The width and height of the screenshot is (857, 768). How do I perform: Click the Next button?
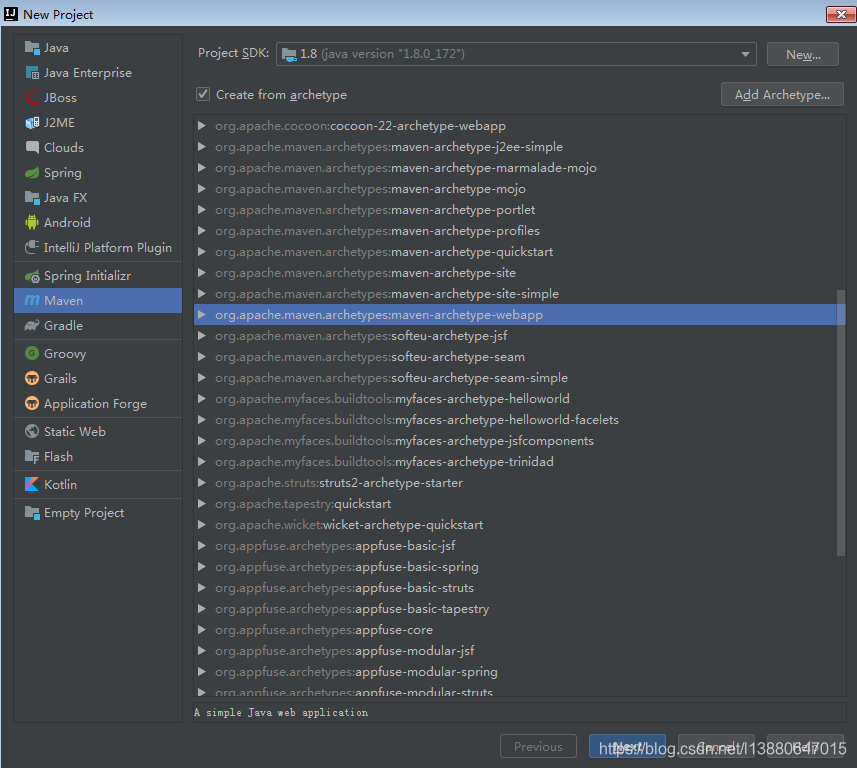click(x=627, y=746)
